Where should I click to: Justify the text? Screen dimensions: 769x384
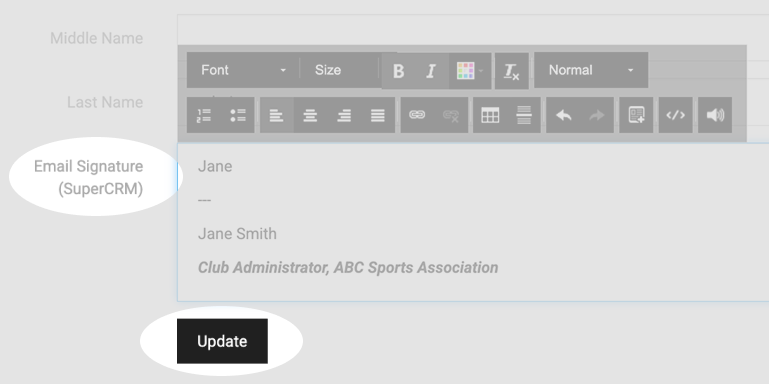pyautogui.click(x=378, y=115)
